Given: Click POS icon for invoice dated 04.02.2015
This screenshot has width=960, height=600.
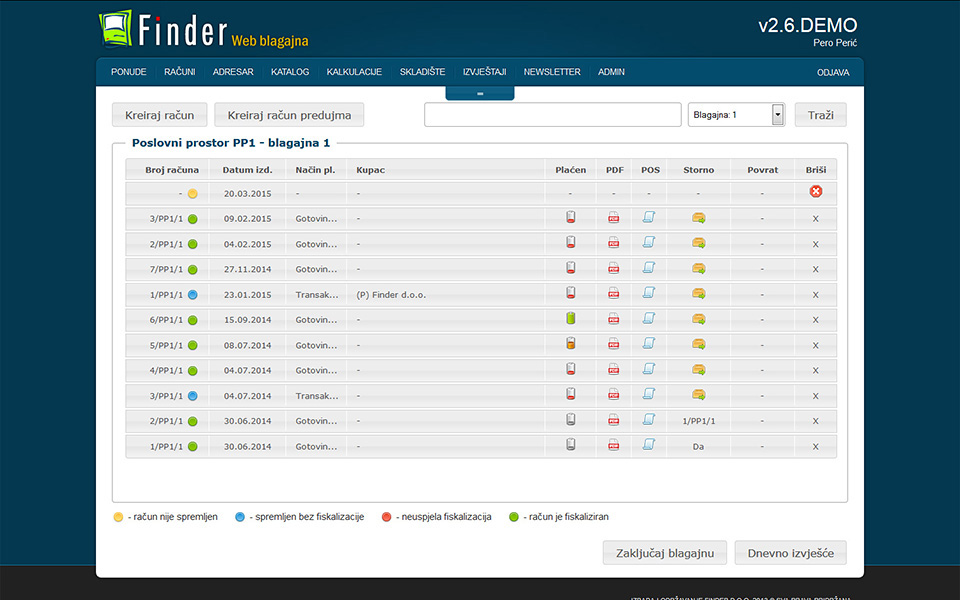Looking at the screenshot, I should (x=648, y=243).
